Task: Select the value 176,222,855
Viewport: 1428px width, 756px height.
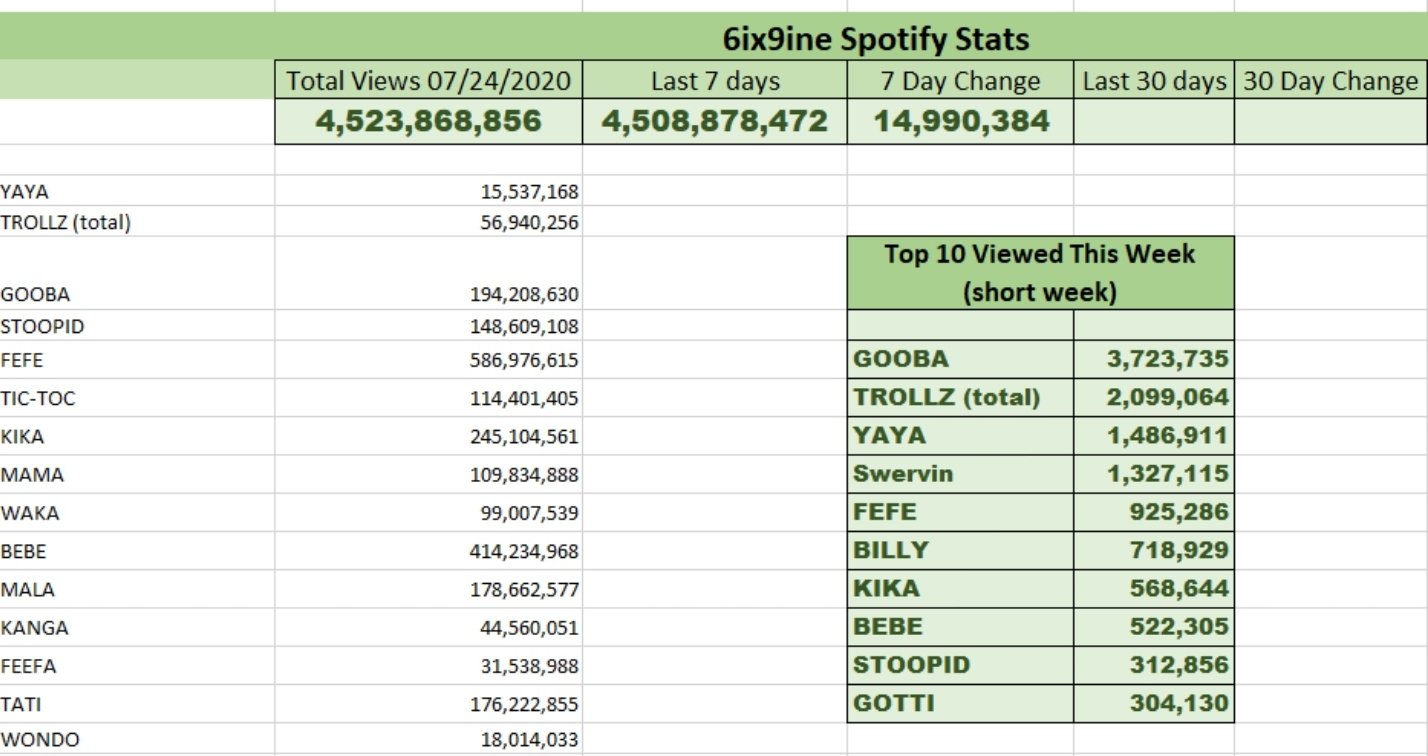Action: (x=524, y=704)
